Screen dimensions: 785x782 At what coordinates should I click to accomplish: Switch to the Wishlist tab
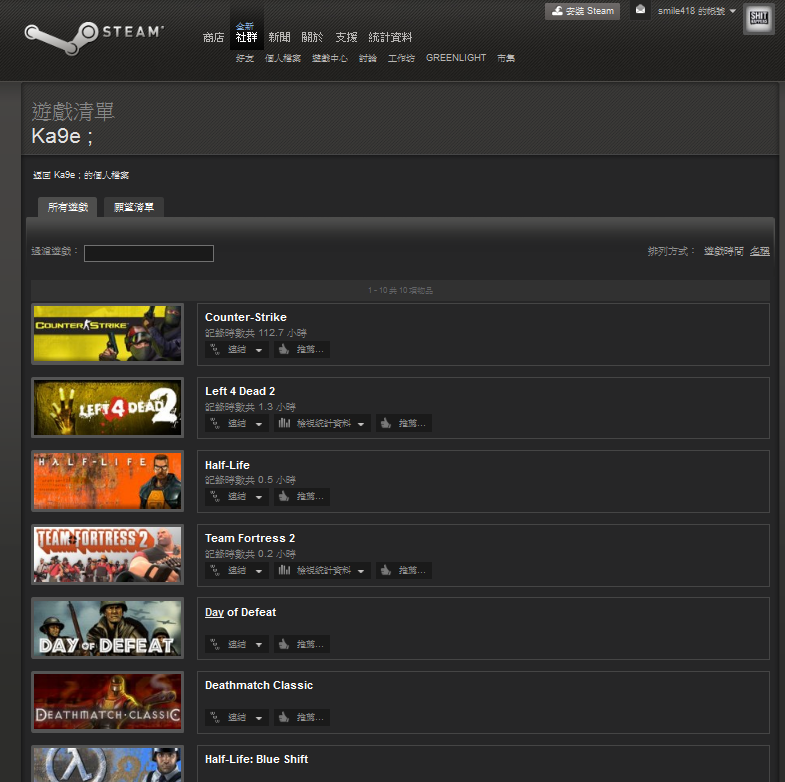pos(134,207)
